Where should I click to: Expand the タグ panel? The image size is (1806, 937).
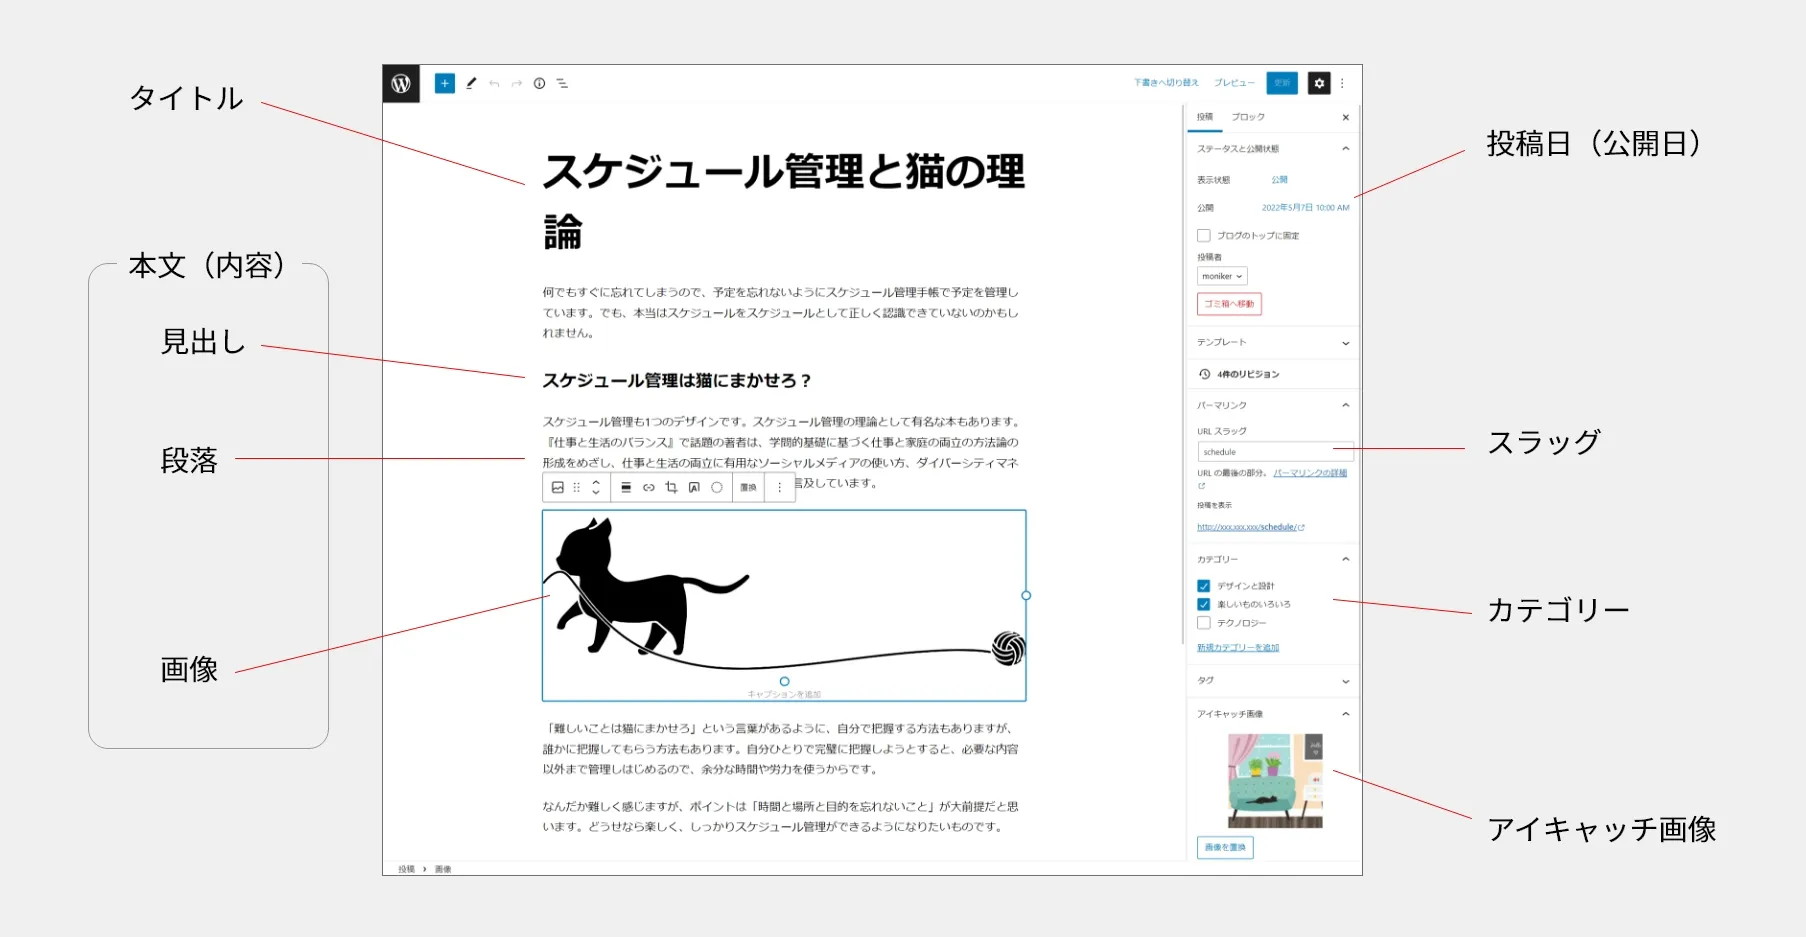pos(1272,680)
